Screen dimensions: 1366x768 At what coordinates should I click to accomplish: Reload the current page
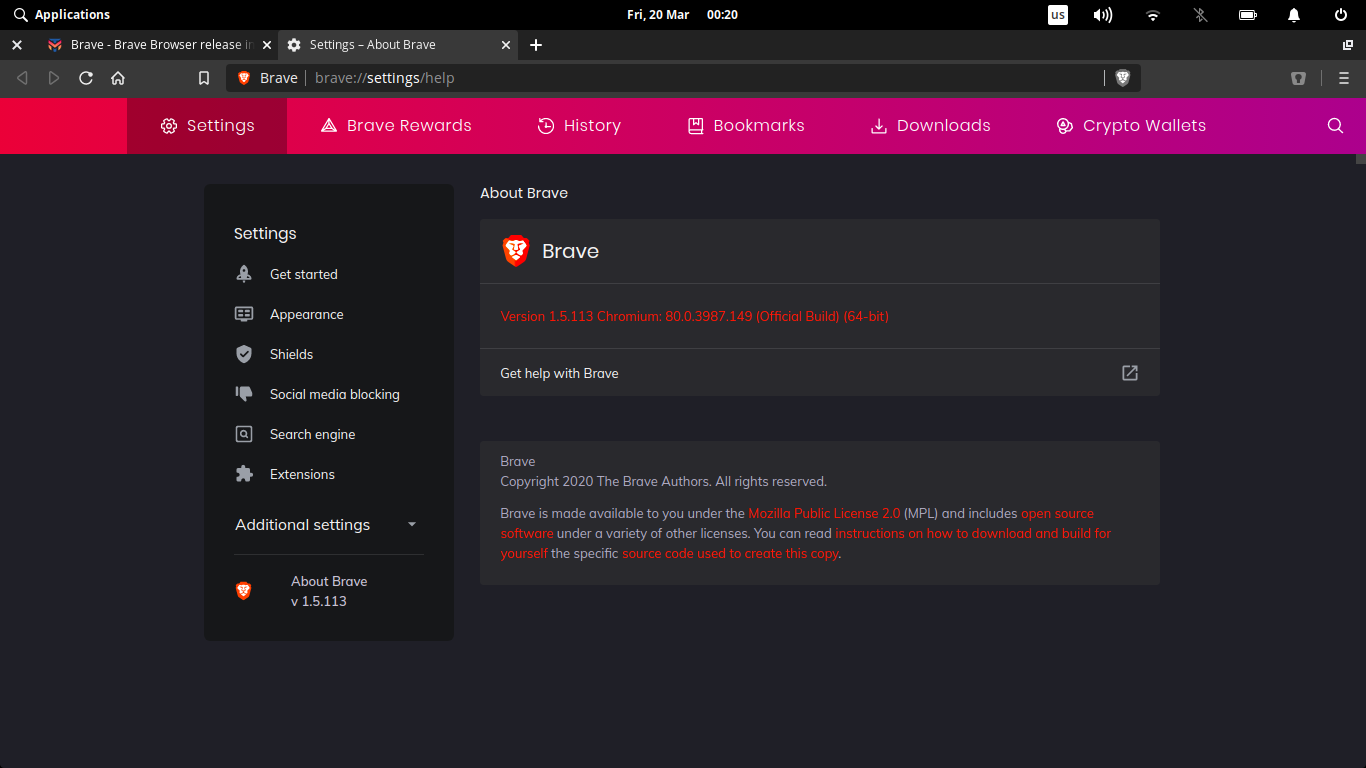point(86,78)
